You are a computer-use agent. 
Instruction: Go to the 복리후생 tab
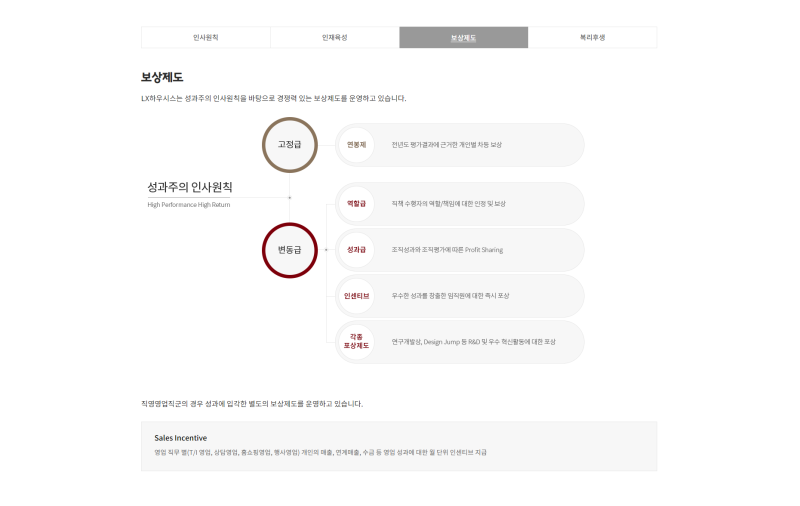coord(592,38)
